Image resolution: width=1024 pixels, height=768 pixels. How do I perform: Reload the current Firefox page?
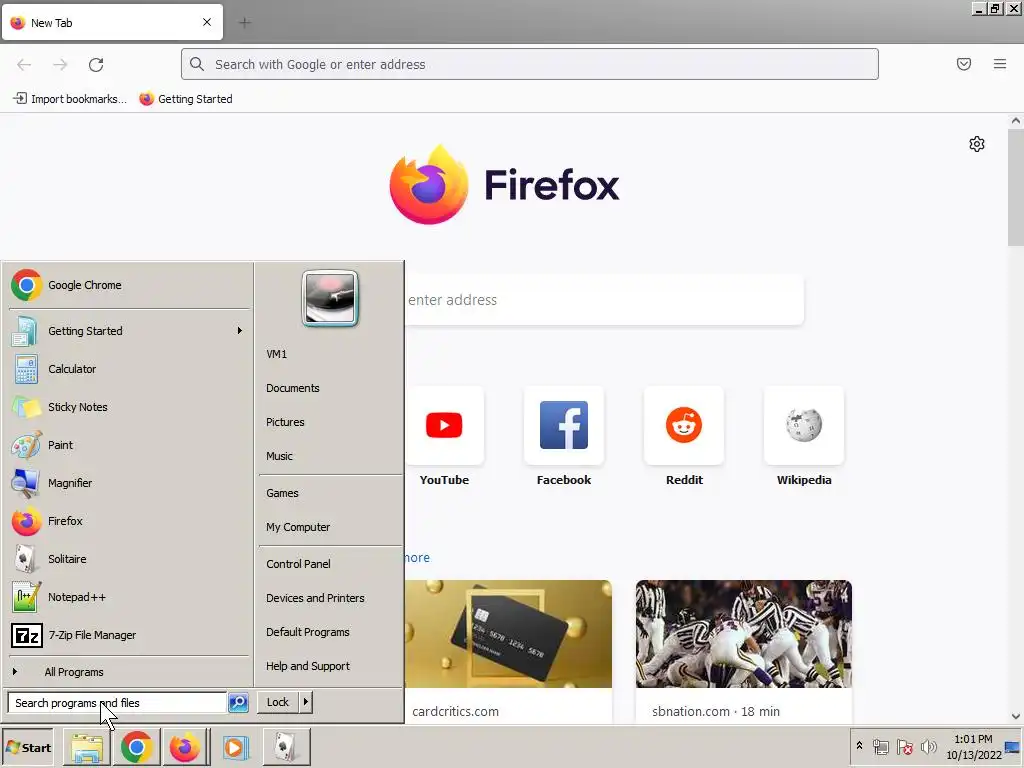[96, 64]
